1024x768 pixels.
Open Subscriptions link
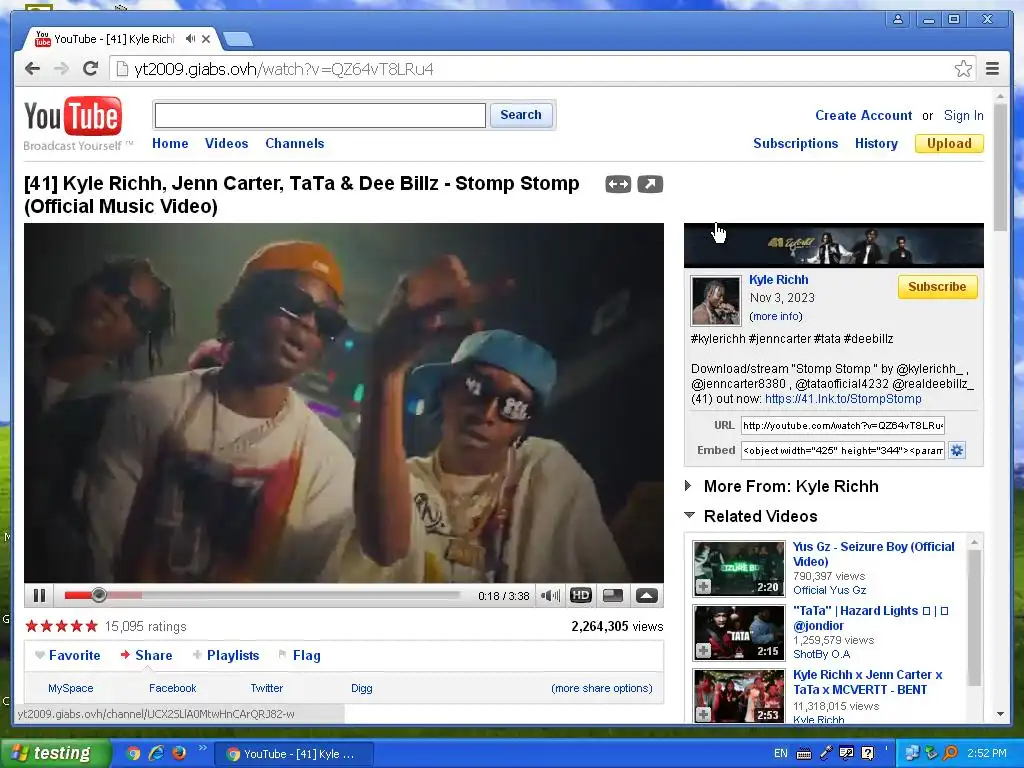[x=795, y=144]
